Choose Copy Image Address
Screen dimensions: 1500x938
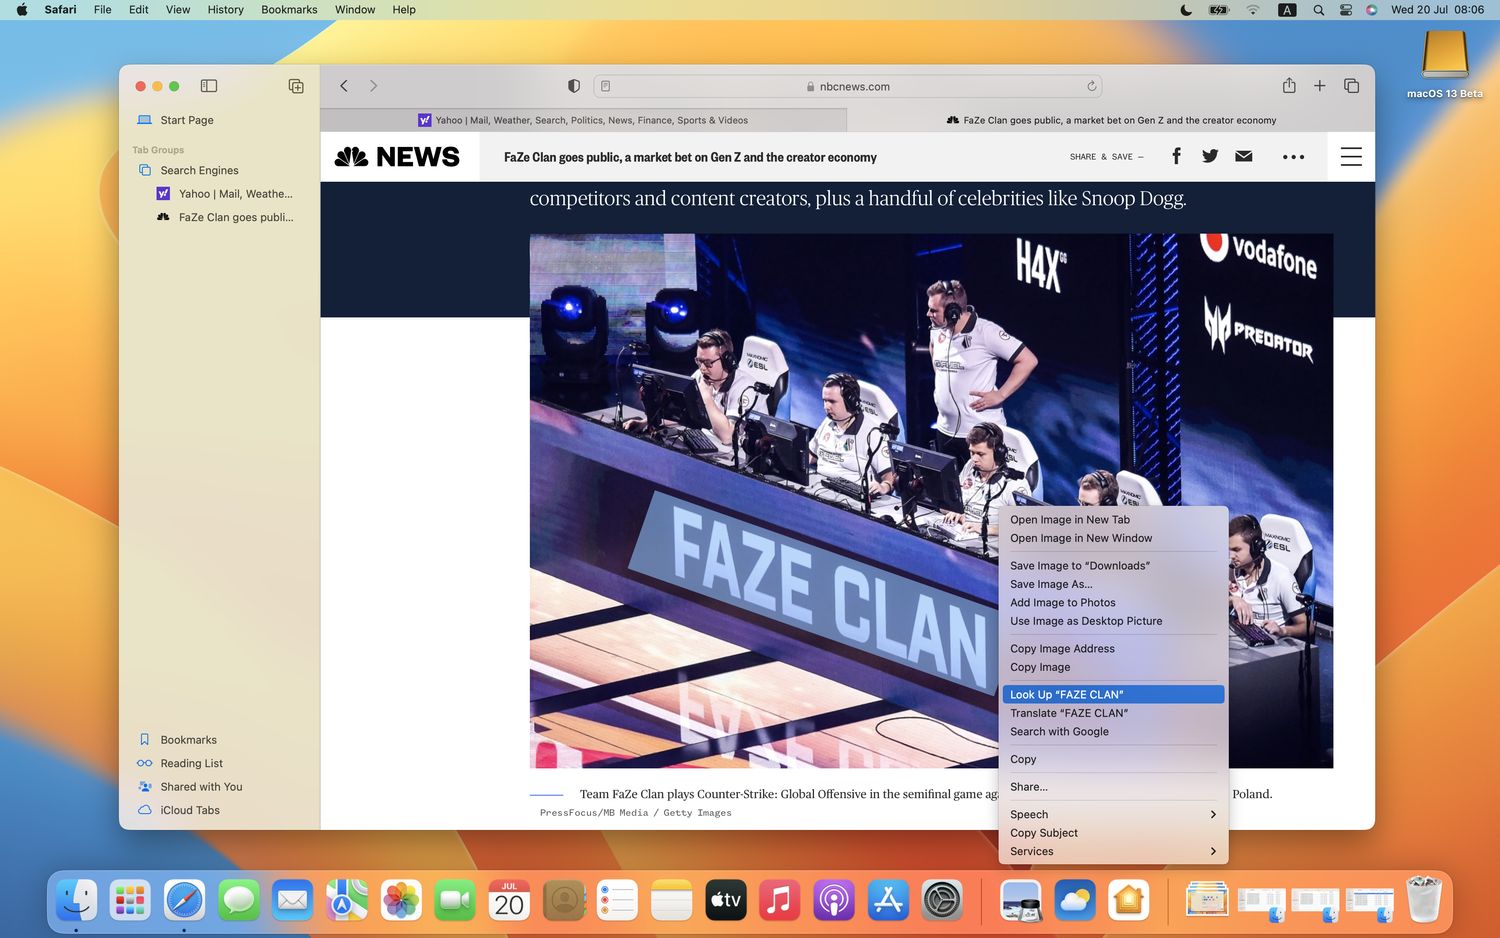pyautogui.click(x=1113, y=649)
